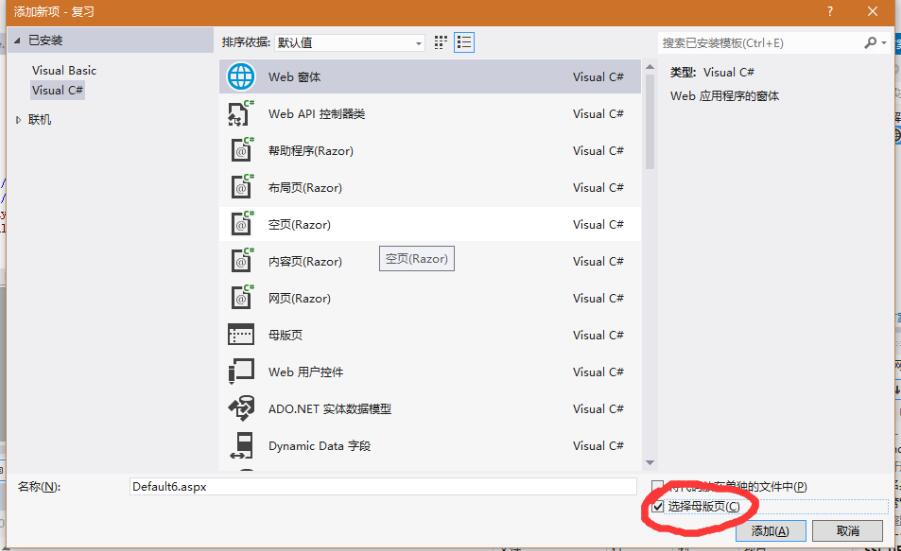
Task: Collapse the 已安装 tree node
Action: 17,40
